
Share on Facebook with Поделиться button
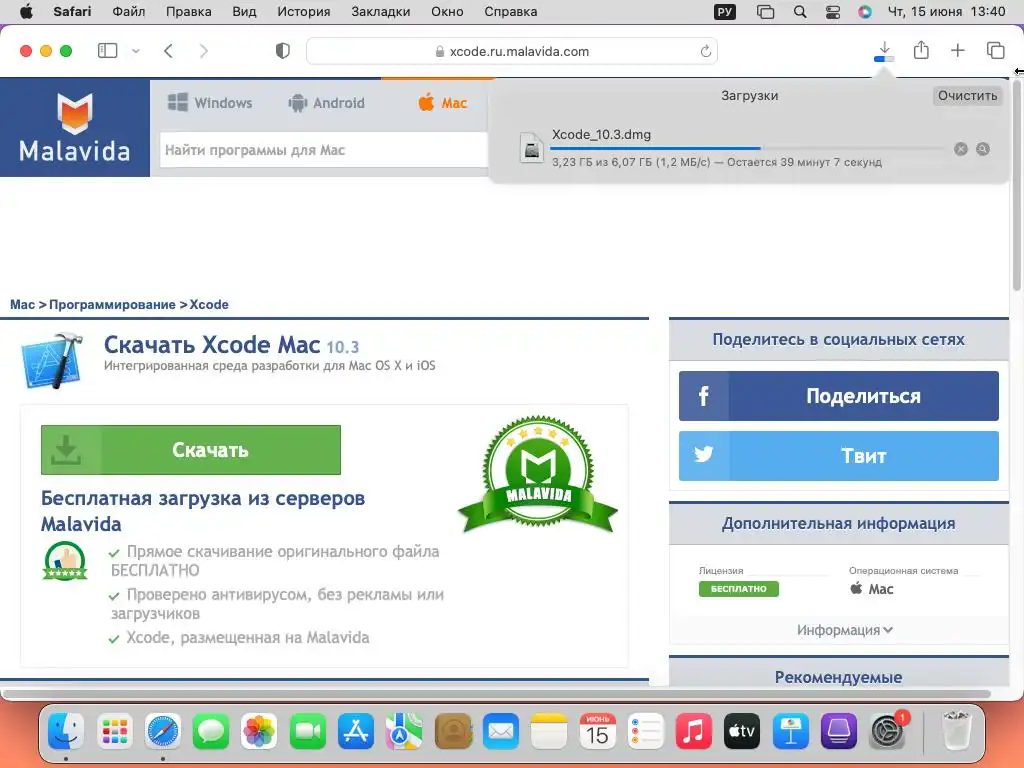tap(839, 396)
